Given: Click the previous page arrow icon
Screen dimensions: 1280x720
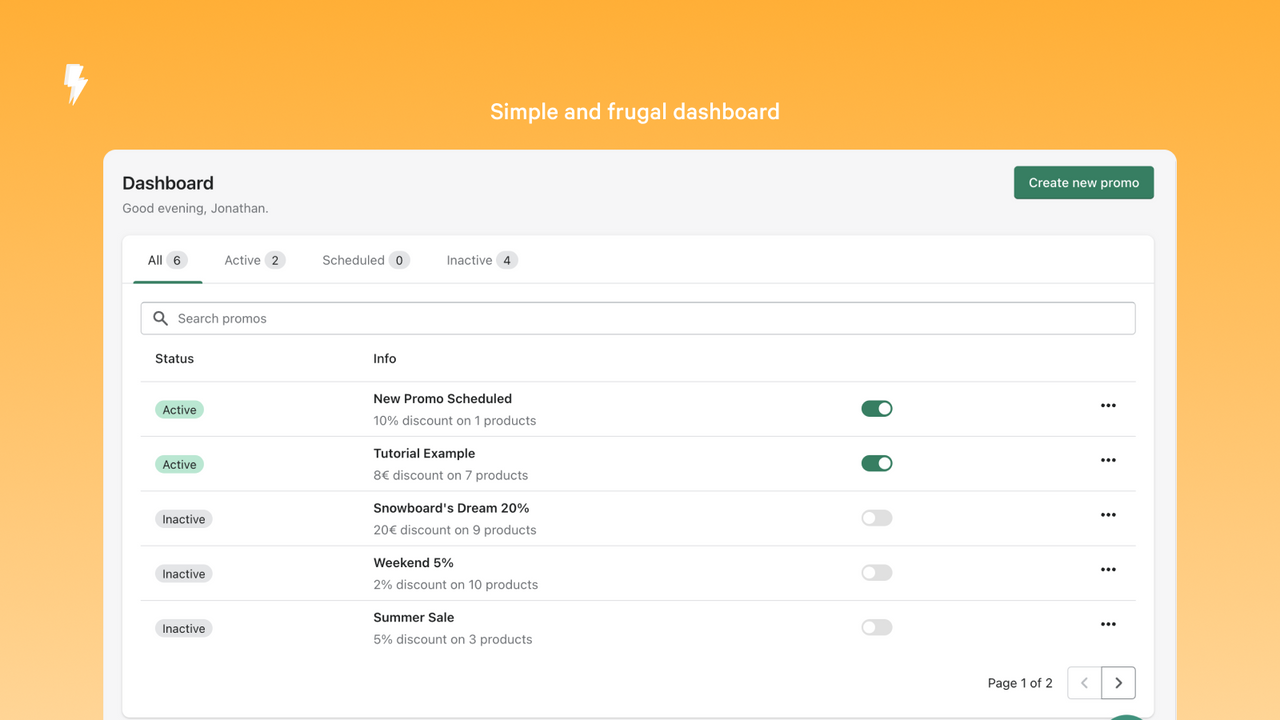Looking at the screenshot, I should pos(1083,682).
